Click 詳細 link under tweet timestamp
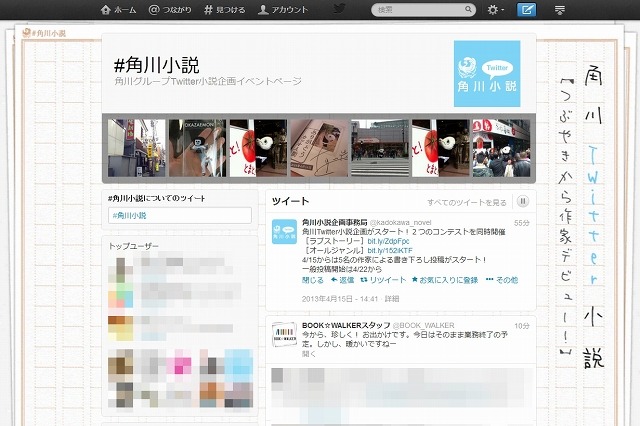The height and width of the screenshot is (426, 640). click(x=392, y=299)
